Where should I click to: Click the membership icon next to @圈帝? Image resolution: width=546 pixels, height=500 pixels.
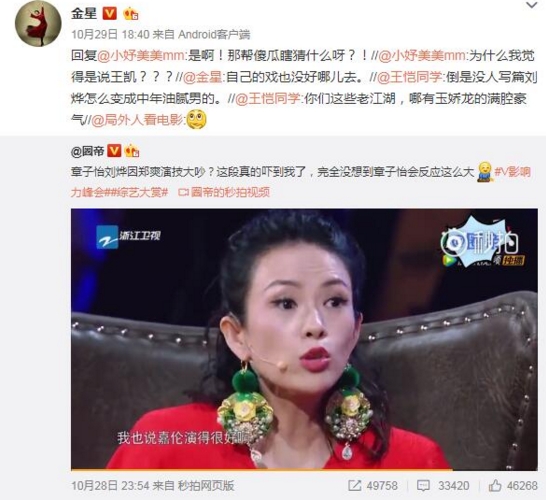tap(131, 151)
